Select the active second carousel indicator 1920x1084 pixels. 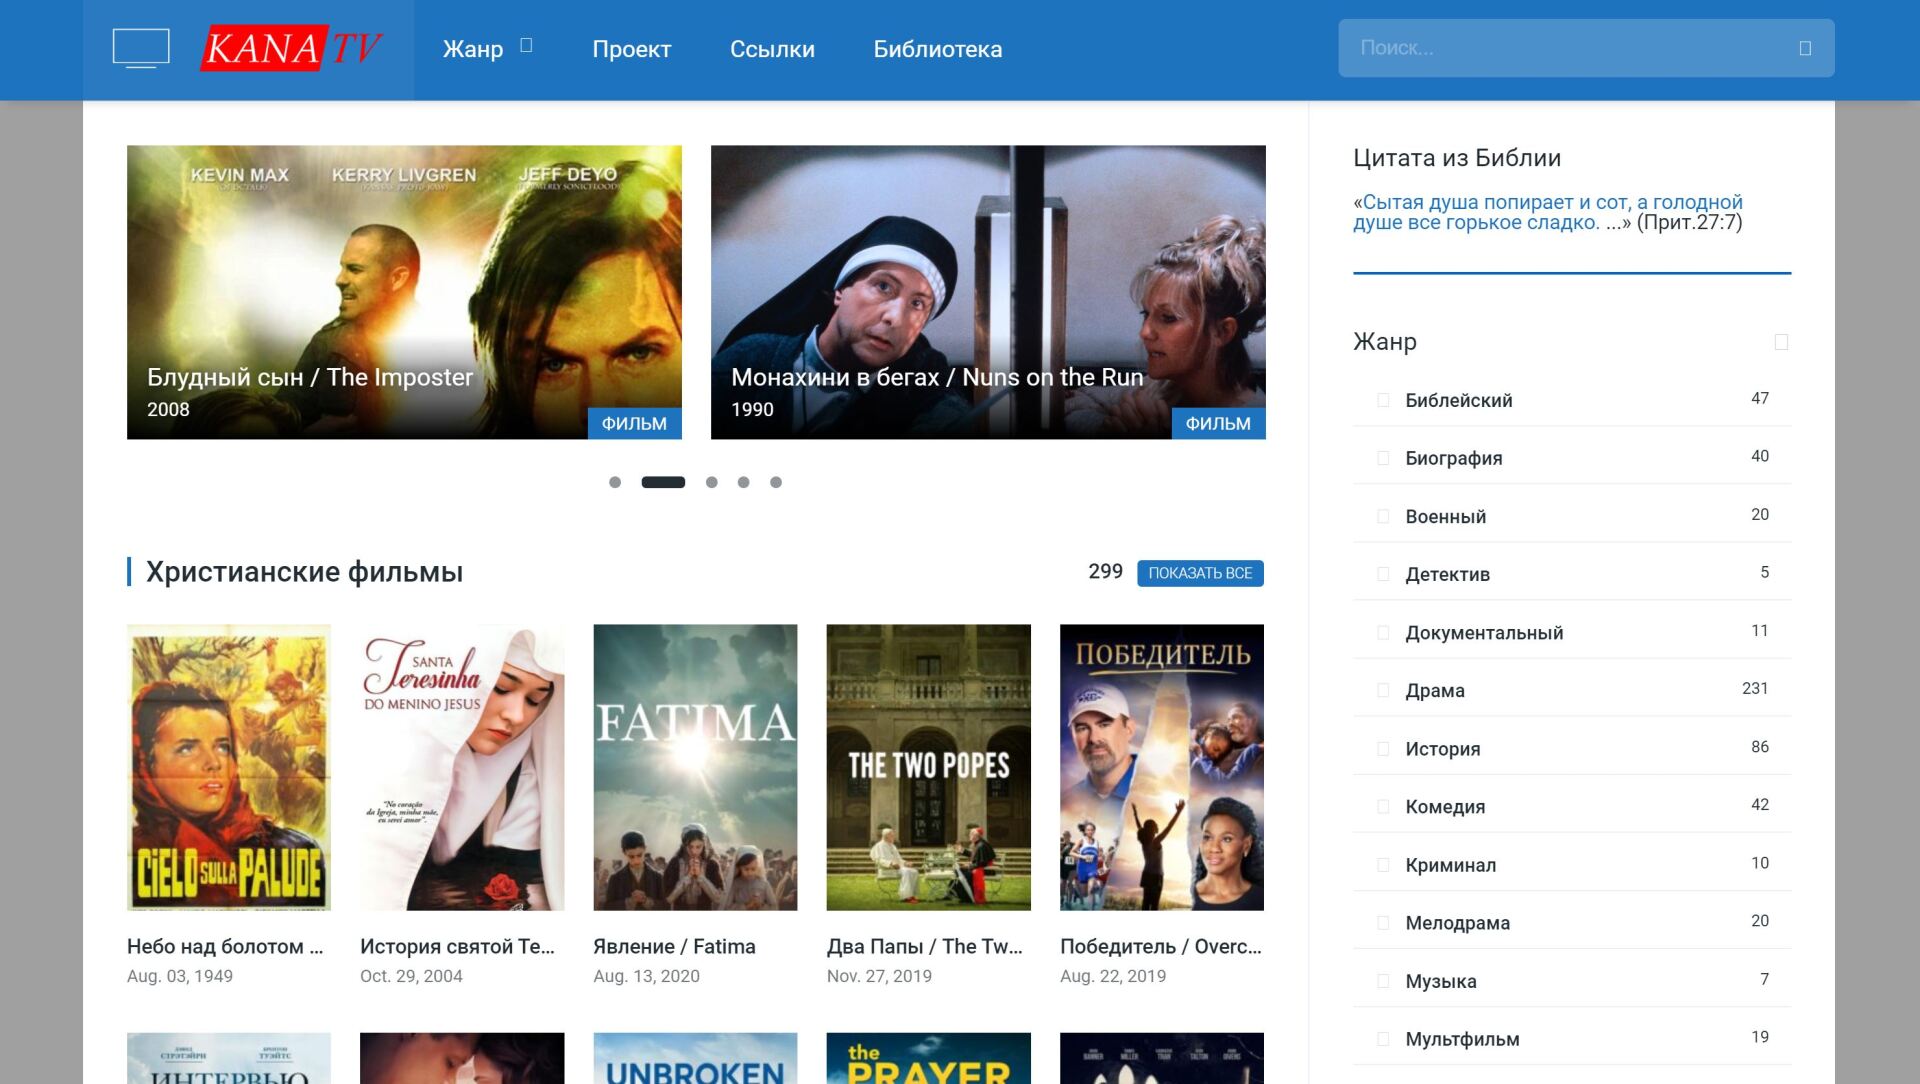click(x=663, y=482)
